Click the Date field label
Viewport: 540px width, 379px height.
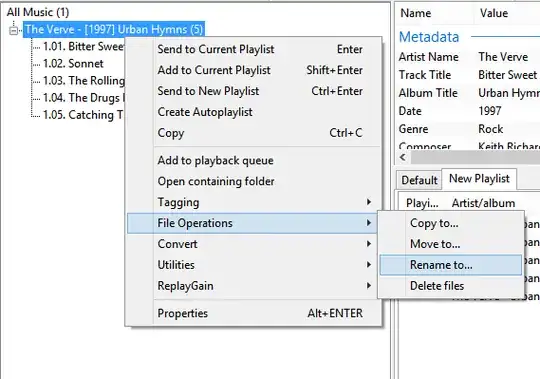click(x=410, y=111)
